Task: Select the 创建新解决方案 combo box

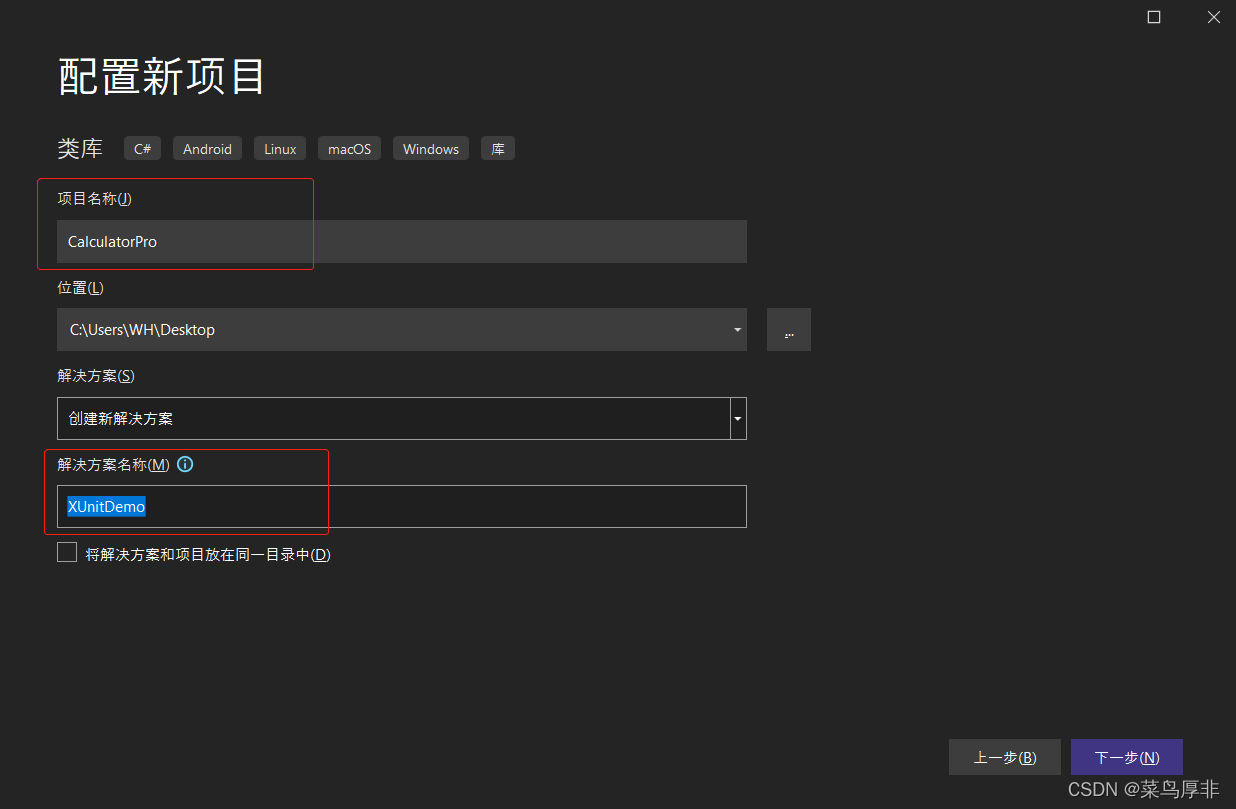Action: (x=402, y=418)
